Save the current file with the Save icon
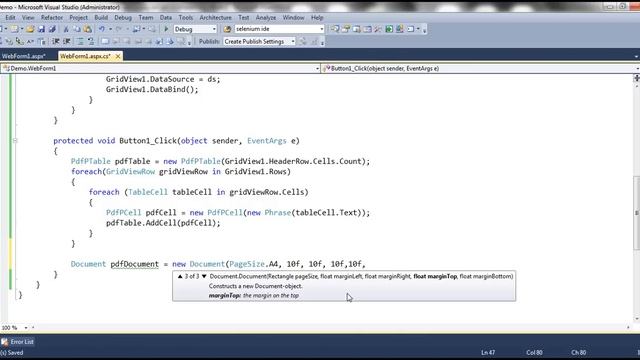 click(41, 29)
